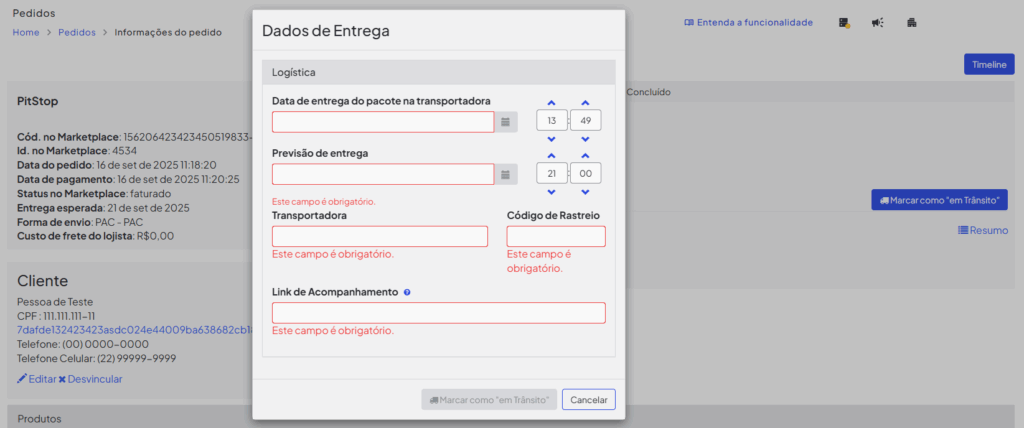Click help icon beside Link de Acompanhamento
This screenshot has width=1024, height=428.
[x=407, y=293]
